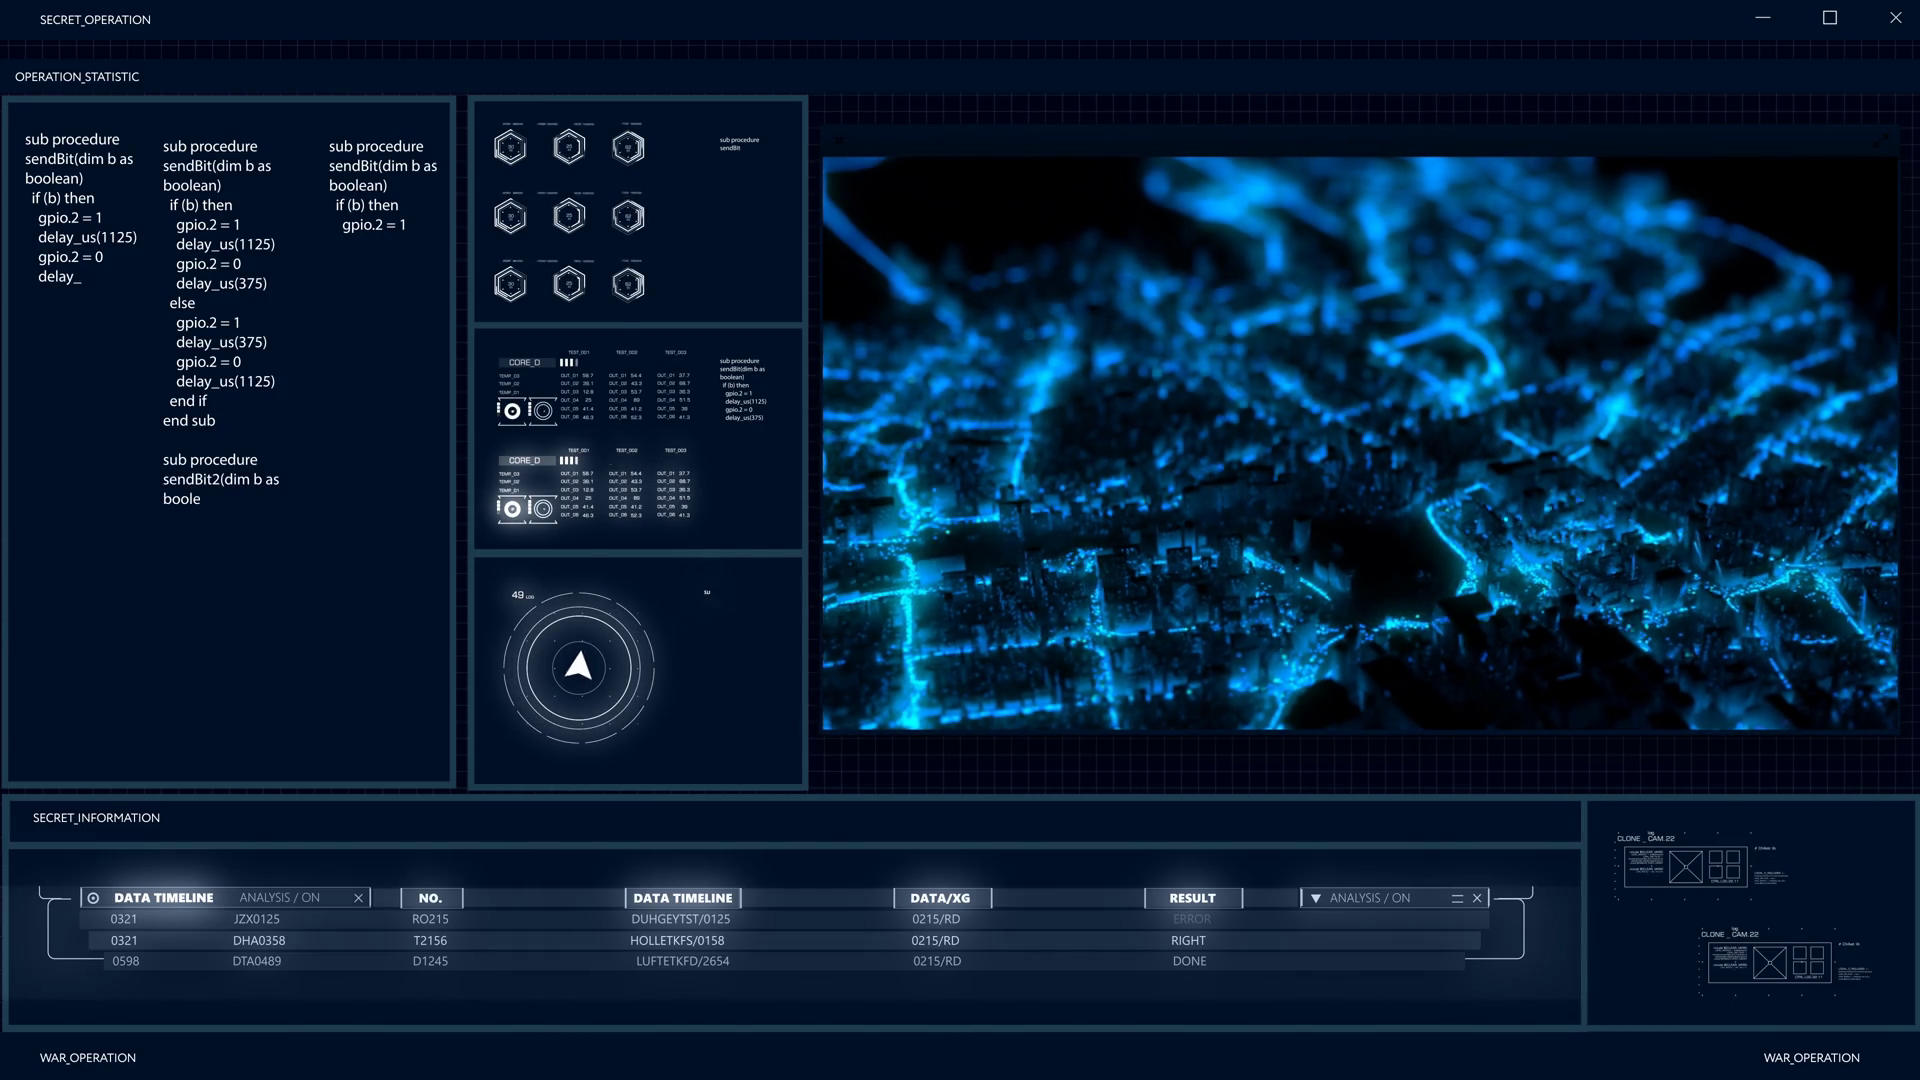Image resolution: width=1920 pixels, height=1080 pixels.
Task: Open OPERATION_STATISTIC tab
Action: (77, 77)
